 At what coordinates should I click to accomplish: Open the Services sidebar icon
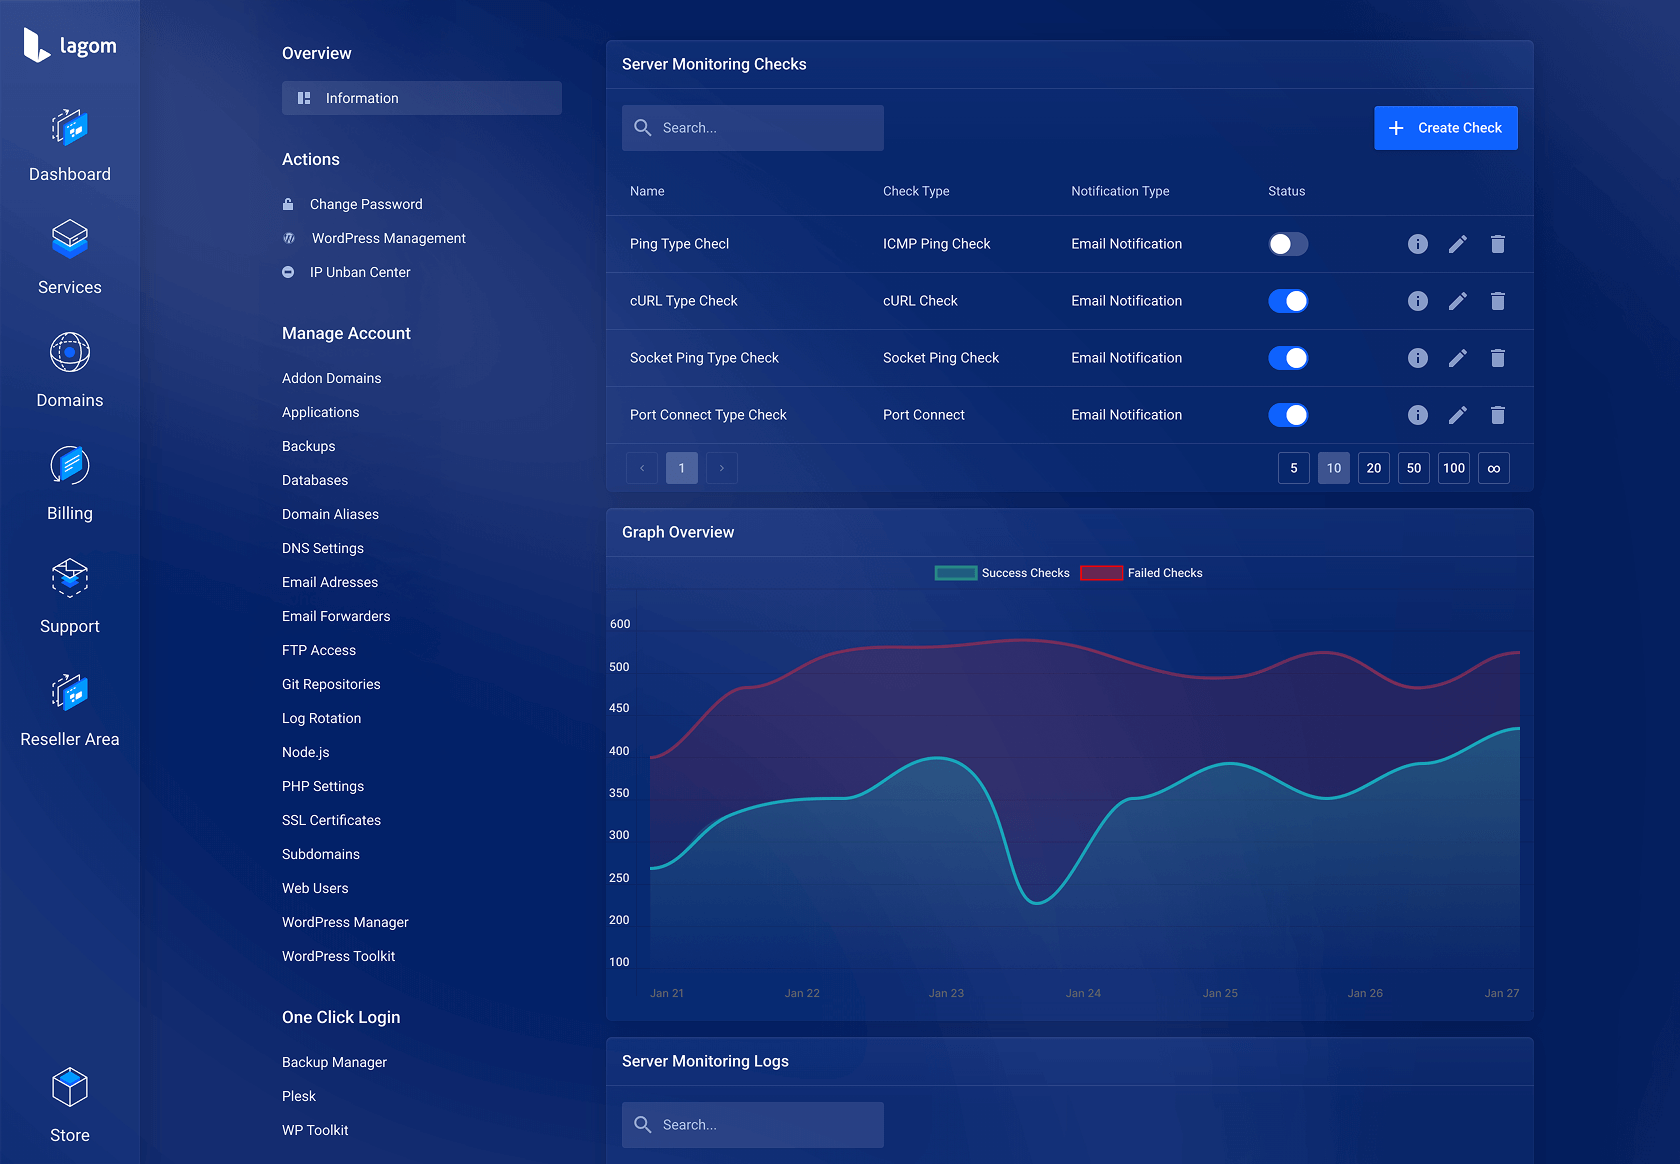point(70,240)
